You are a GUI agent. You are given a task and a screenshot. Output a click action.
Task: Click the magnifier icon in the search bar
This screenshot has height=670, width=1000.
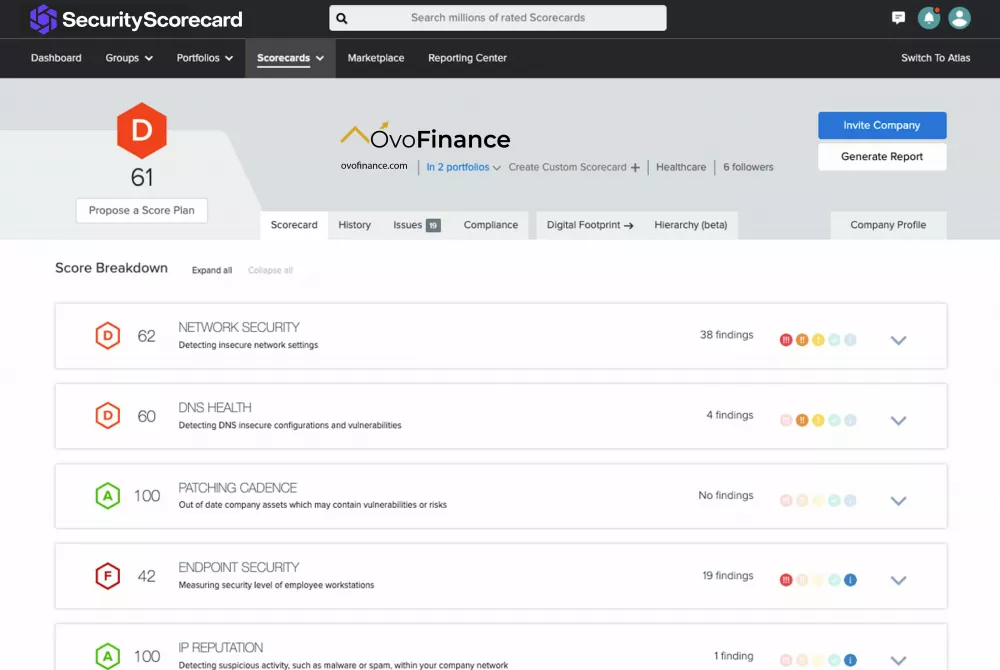(x=342, y=18)
